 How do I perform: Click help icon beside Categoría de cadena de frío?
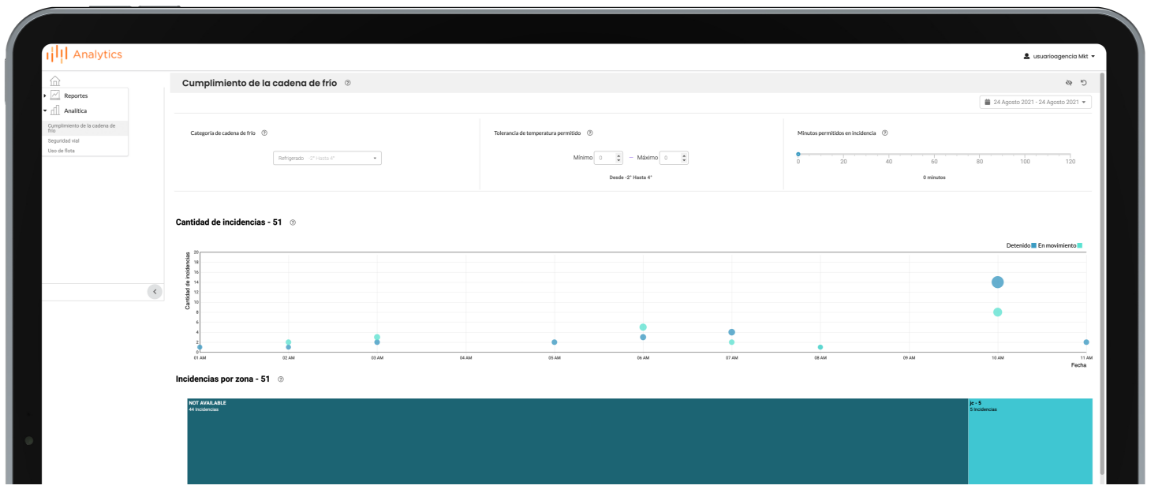point(264,133)
